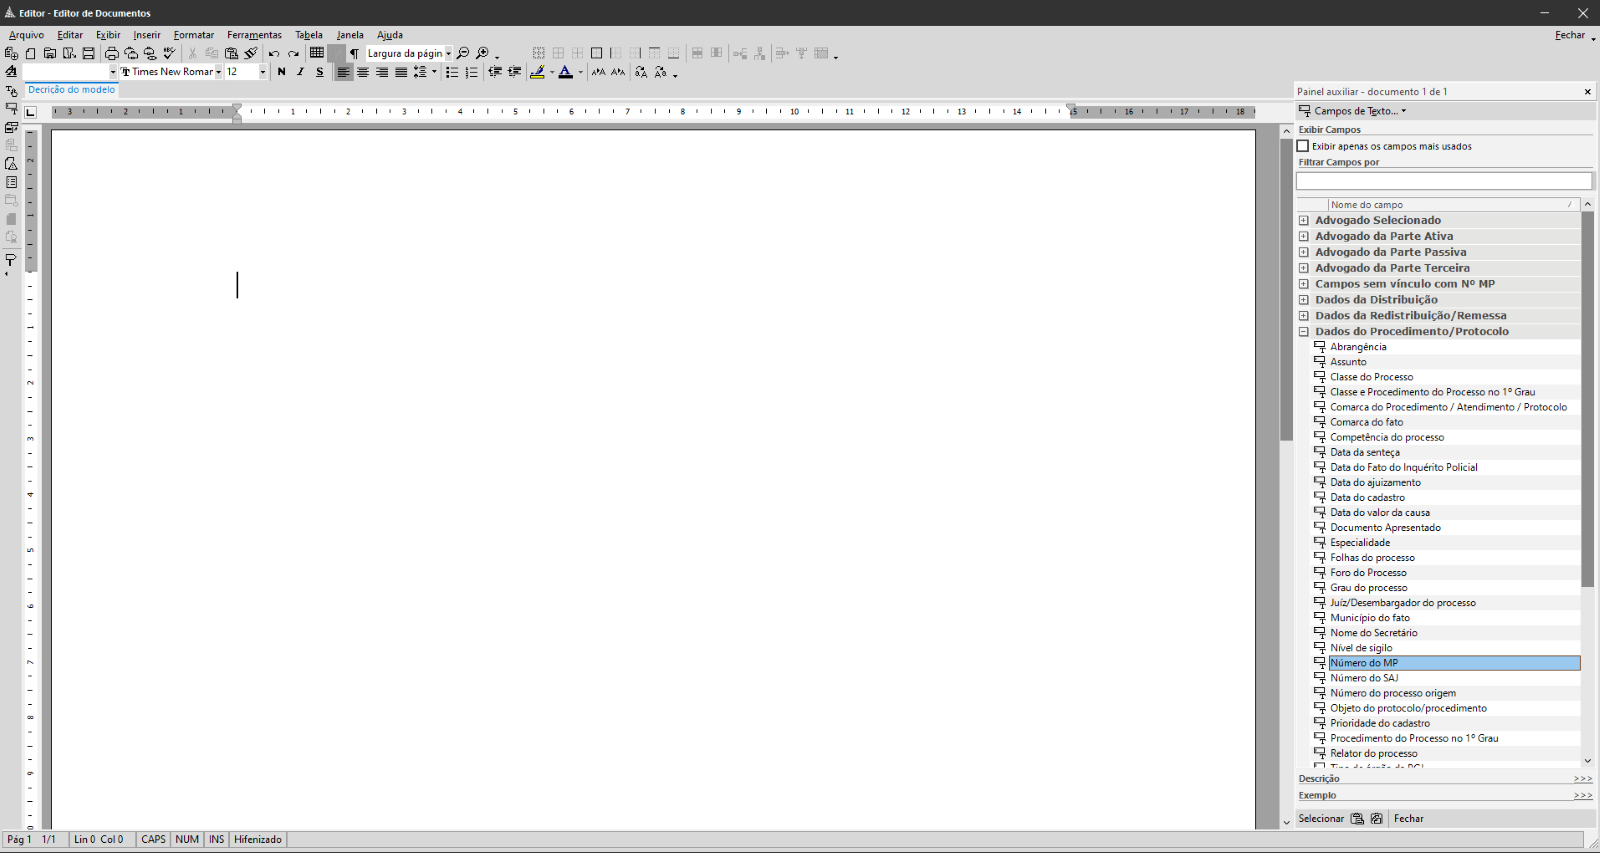The height and width of the screenshot is (853, 1600).
Task: Select the 'Classe do Processo' field
Action: (1371, 377)
